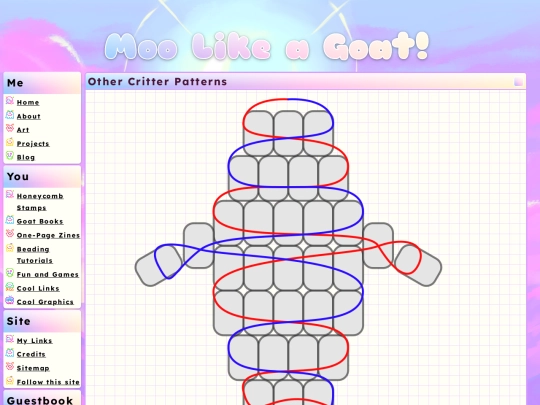
Task: Click the icon beside Goat Books
Action: click(x=10, y=220)
